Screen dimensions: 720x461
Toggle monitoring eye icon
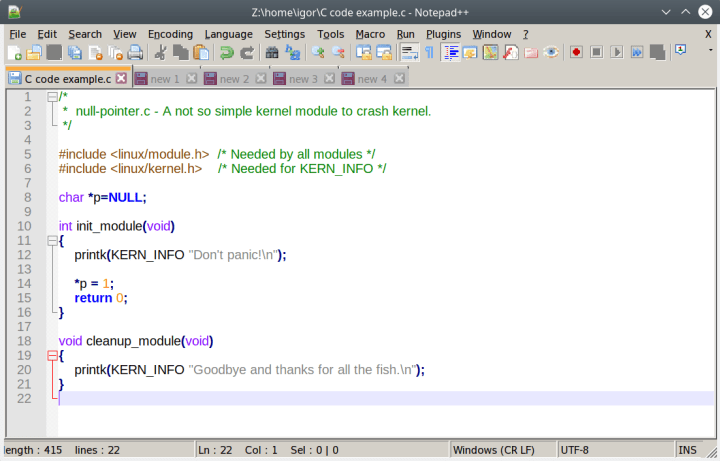pyautogui.click(x=551, y=52)
